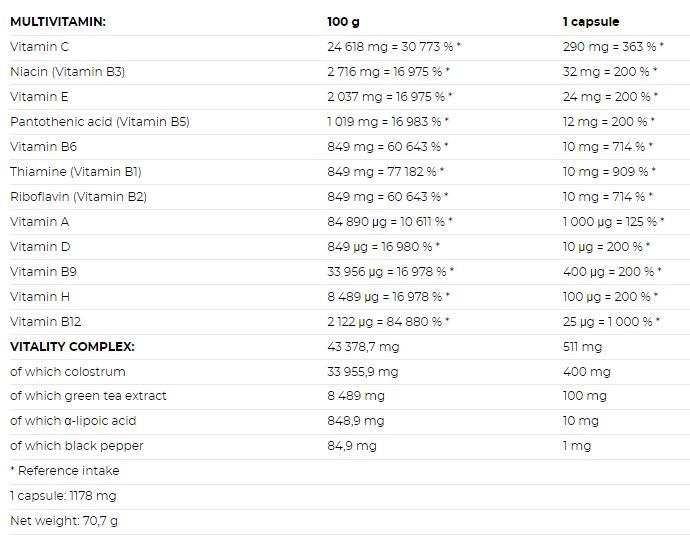Select the Pantothenic acid (Vitamin B5) label
This screenshot has height=550, width=690.
[x=99, y=121]
